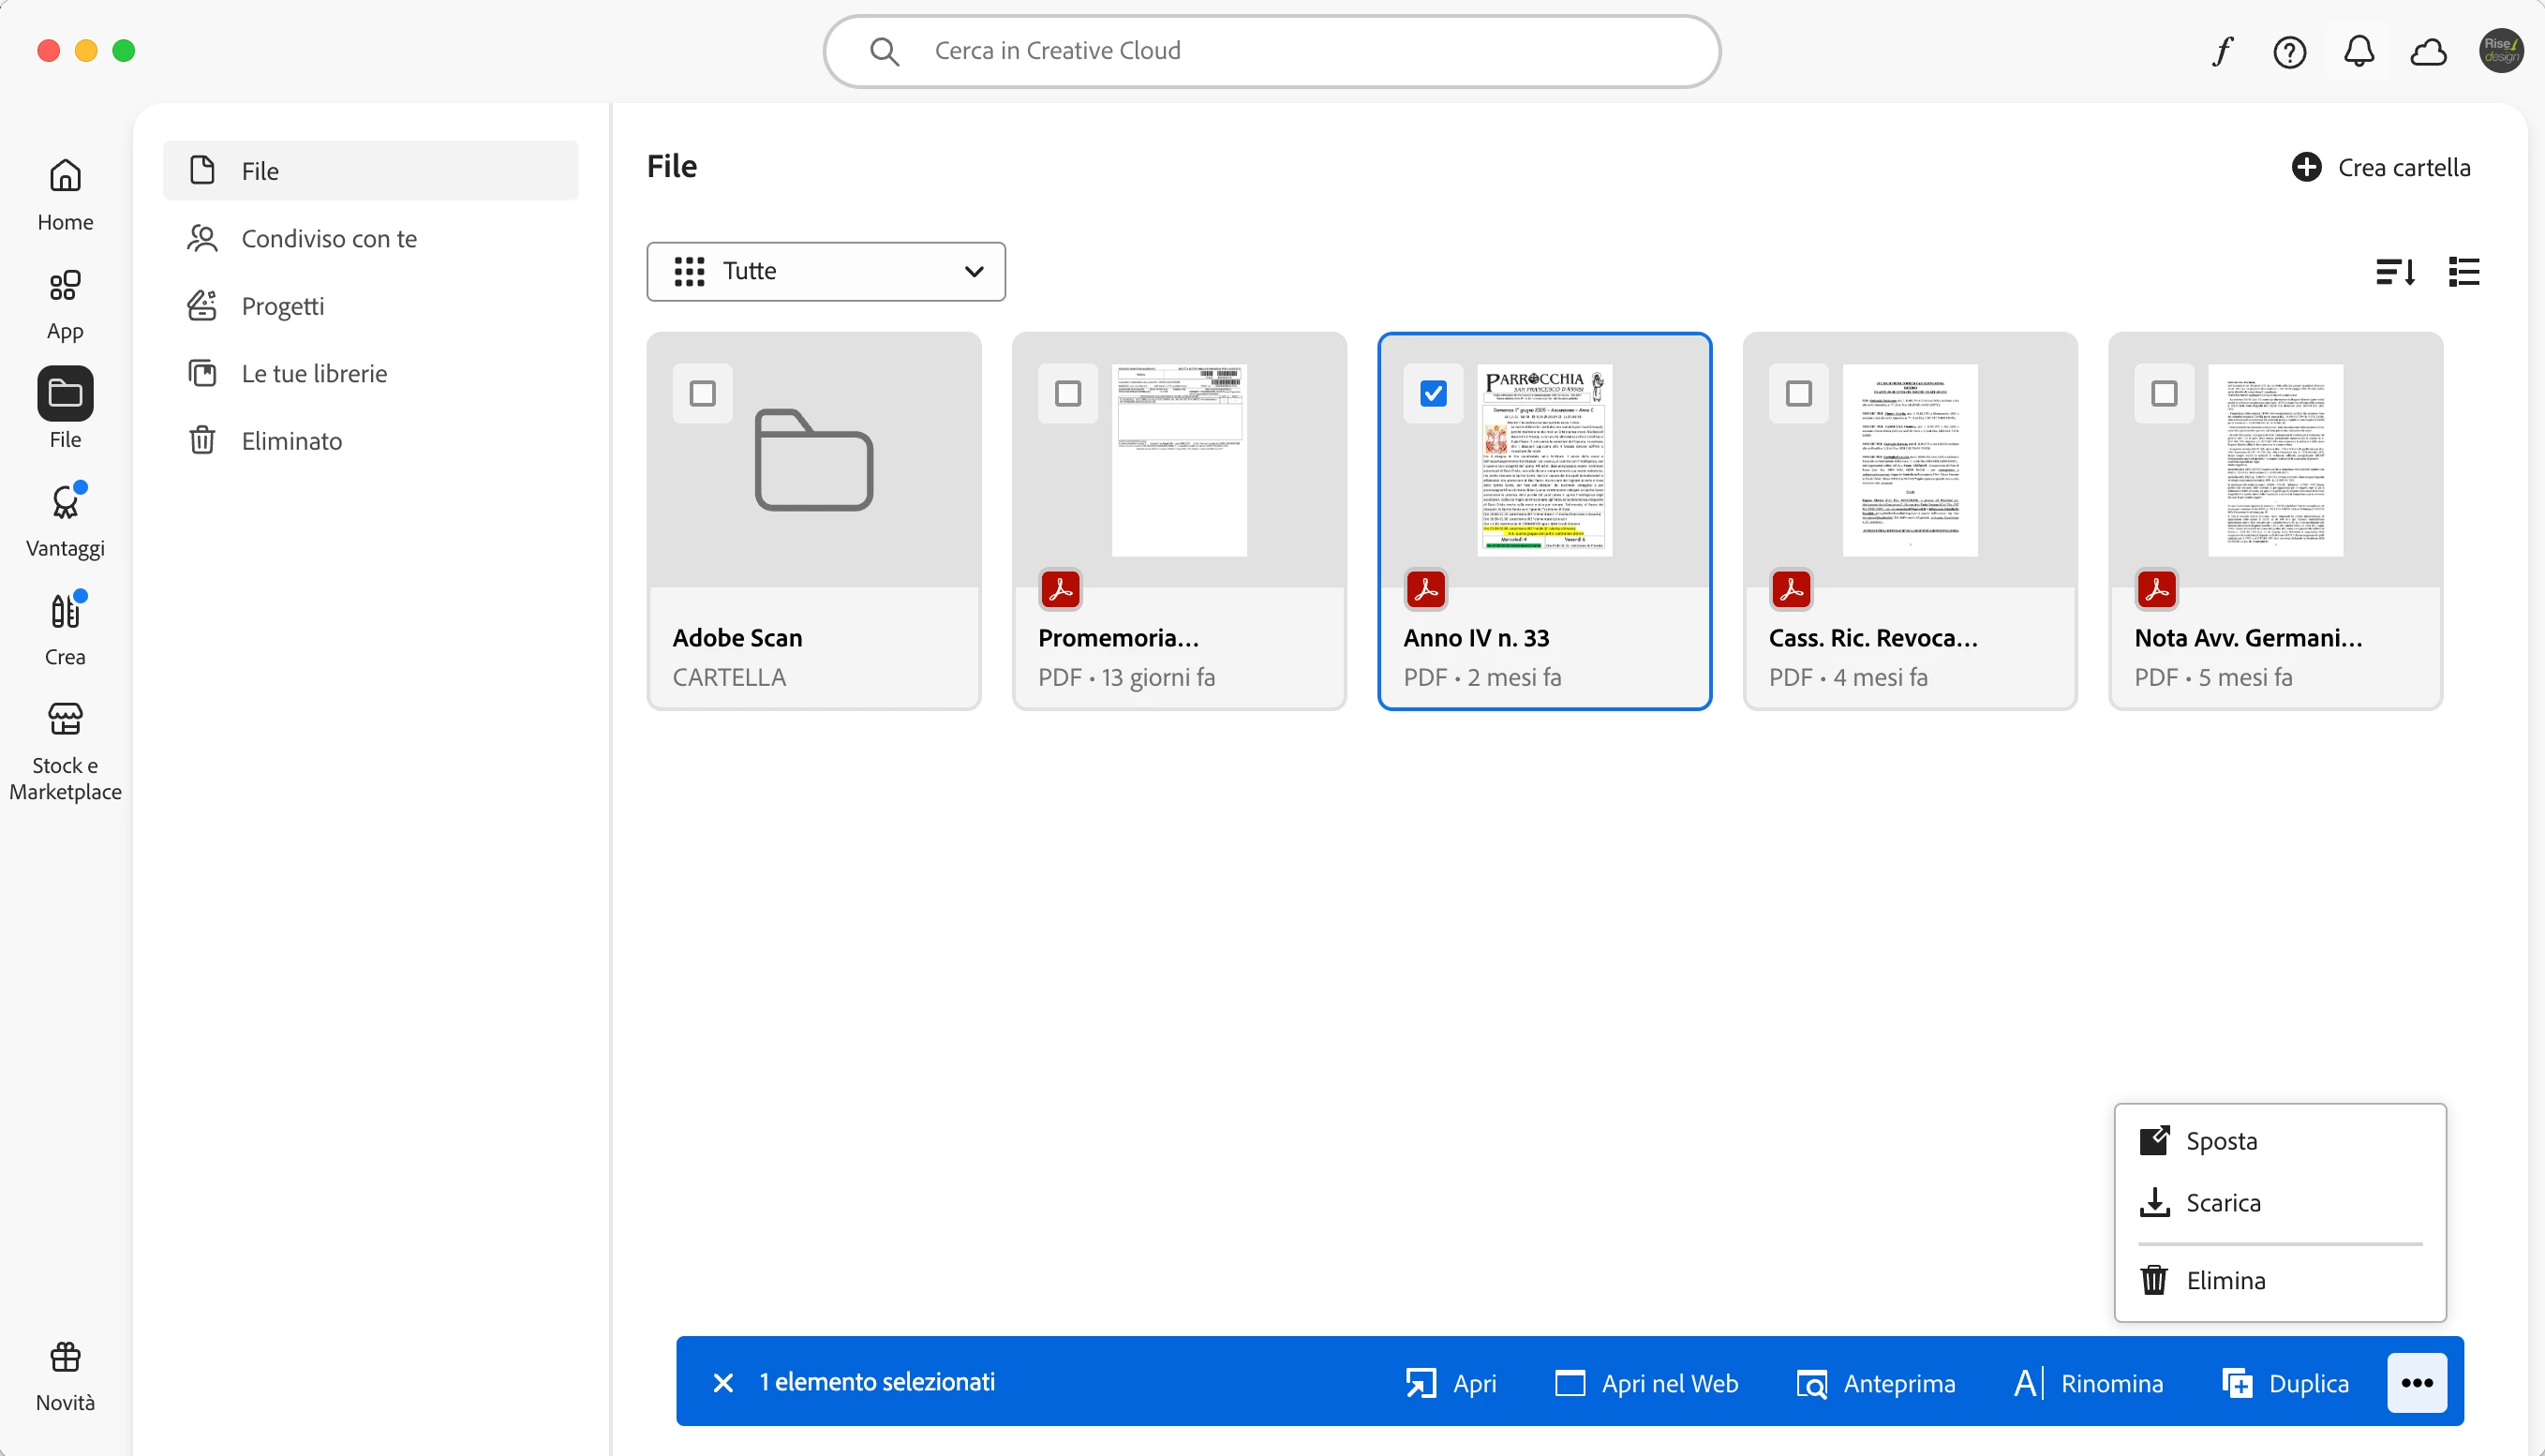Click the Cerca in Creative Cloud field
Image resolution: width=2545 pixels, height=1456 pixels.
(1270, 51)
